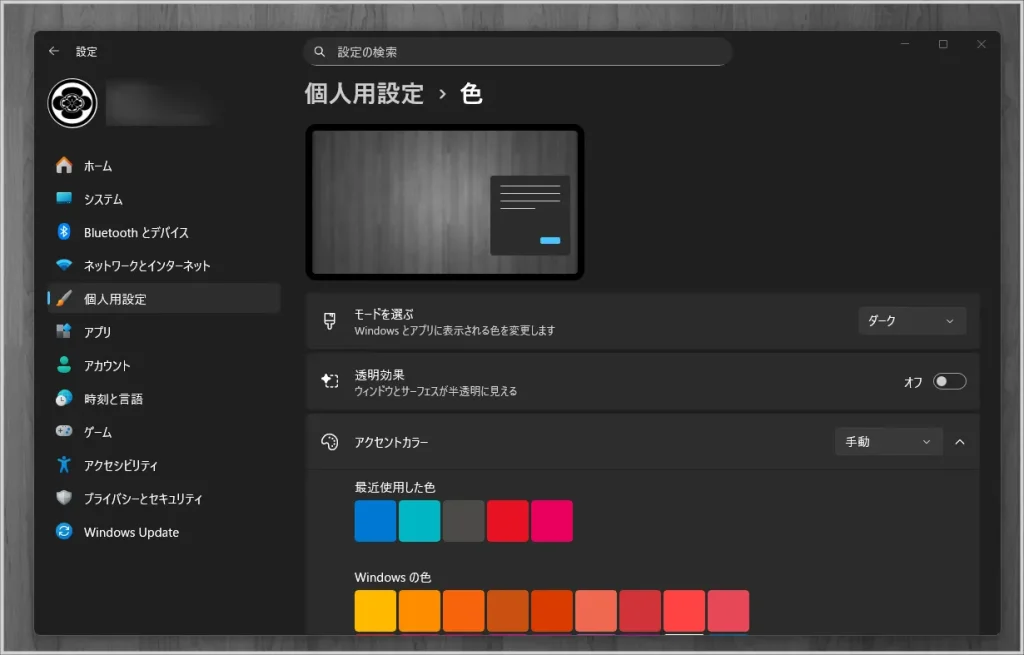This screenshot has height=655, width=1024.
Task: Collapse the アクセントカラー section chevron
Action: (960, 441)
